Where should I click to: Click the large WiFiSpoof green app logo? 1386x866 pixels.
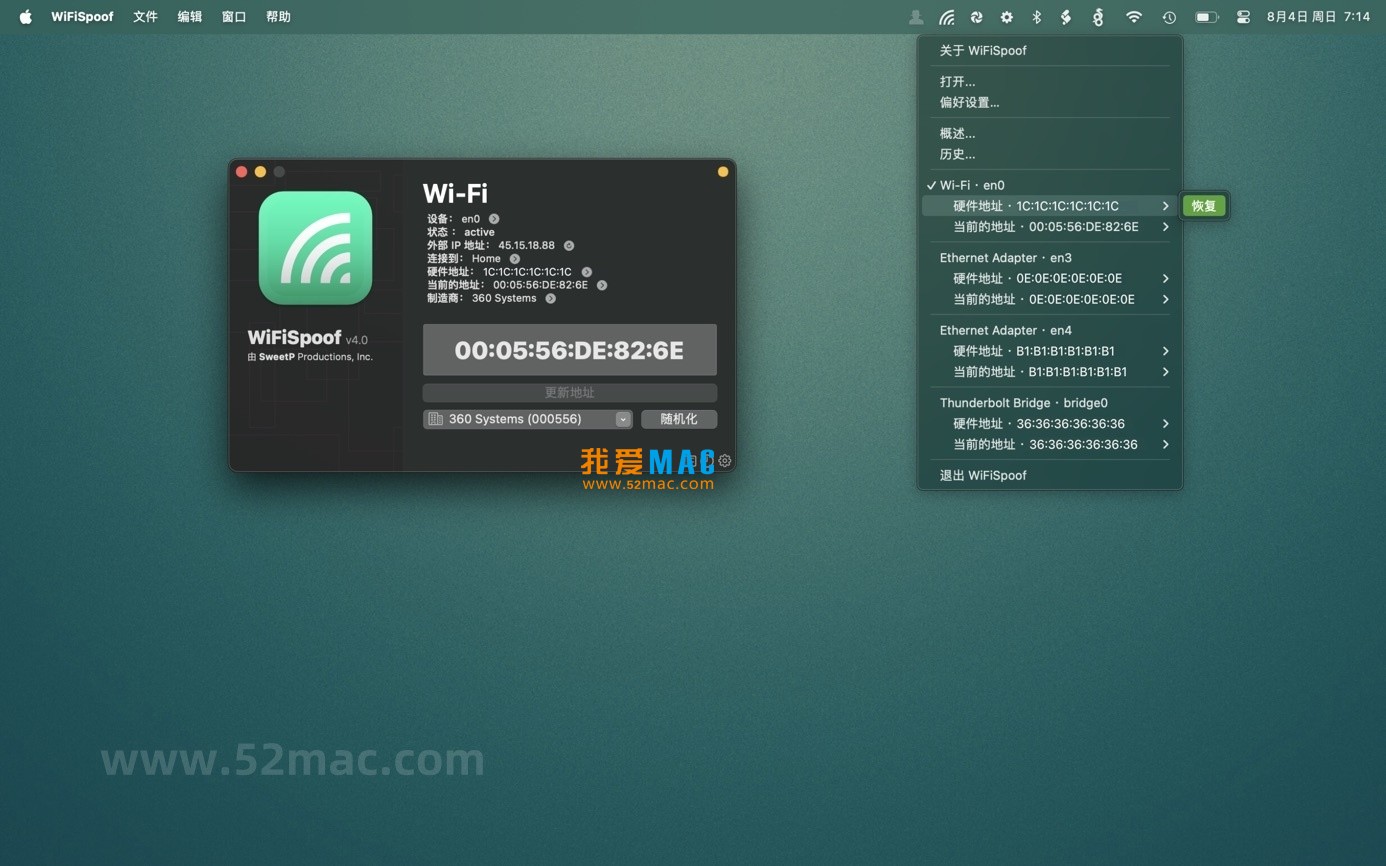pyautogui.click(x=315, y=248)
